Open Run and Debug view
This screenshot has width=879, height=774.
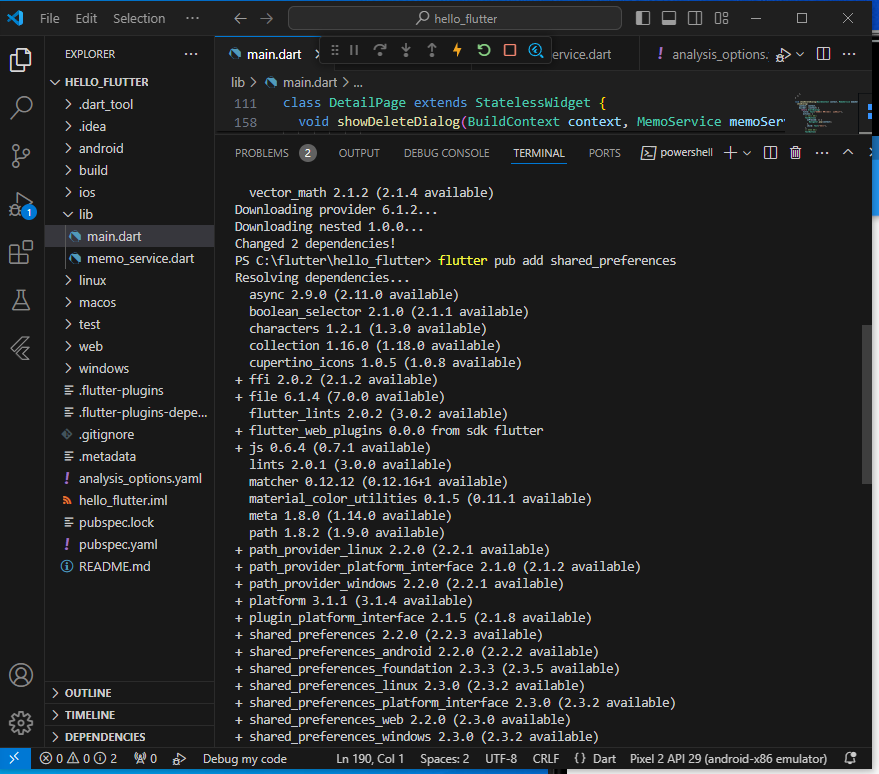click(x=21, y=204)
